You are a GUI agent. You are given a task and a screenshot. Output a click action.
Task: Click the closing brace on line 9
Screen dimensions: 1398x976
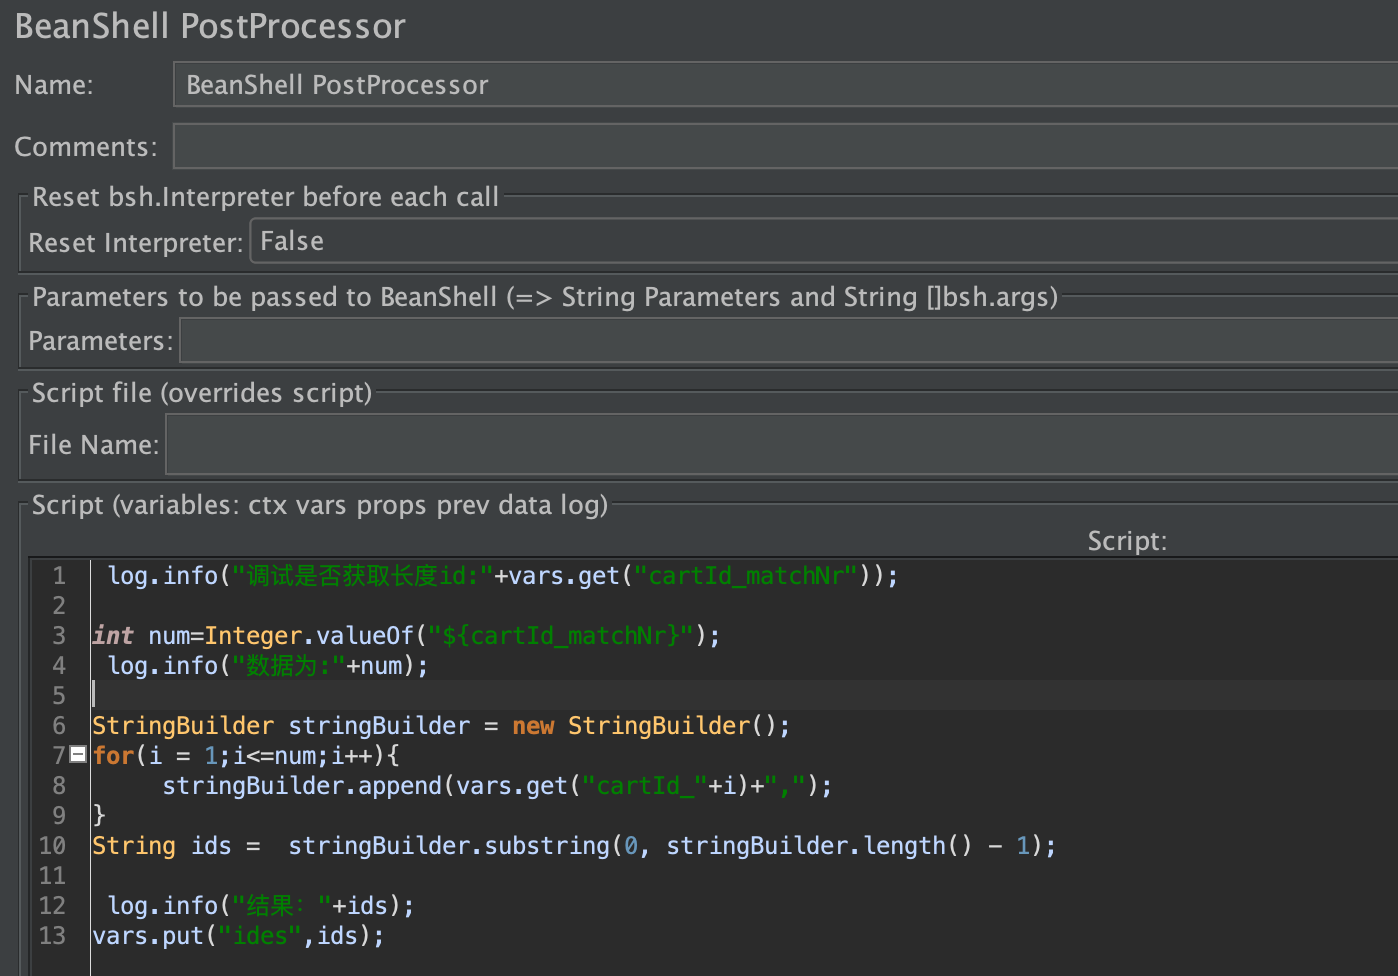click(99, 816)
